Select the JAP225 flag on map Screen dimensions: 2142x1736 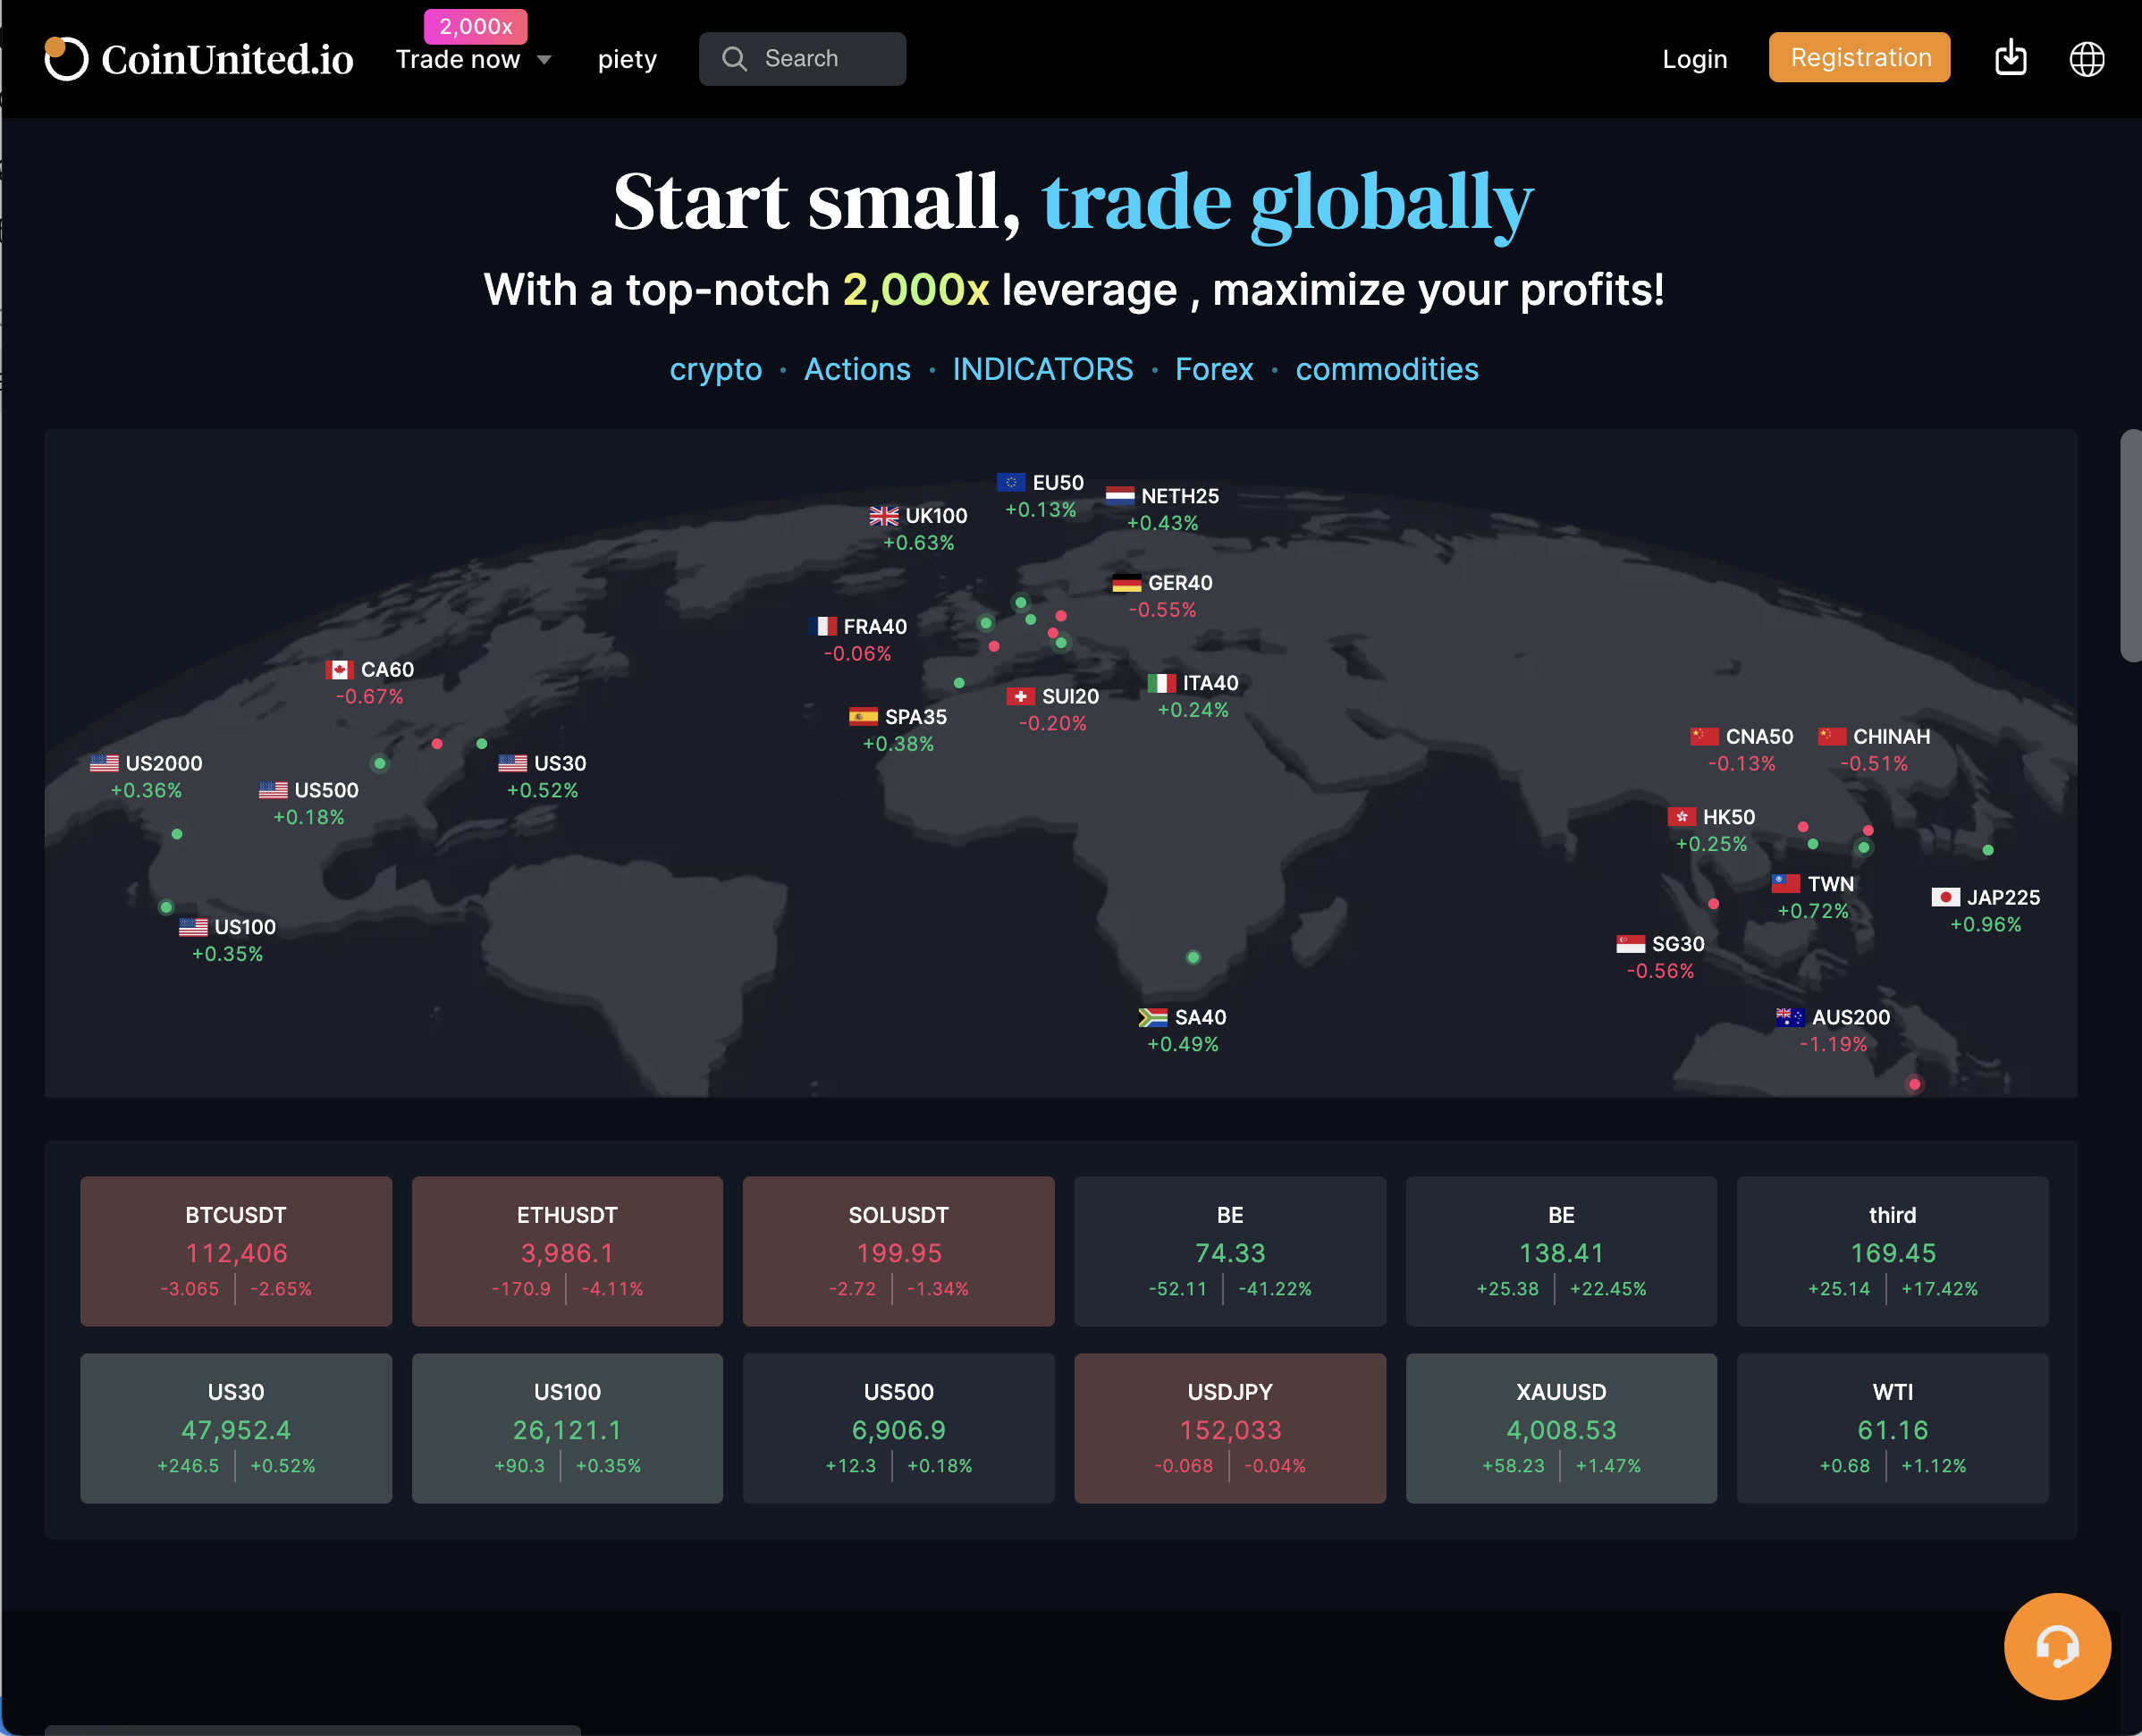1944,897
